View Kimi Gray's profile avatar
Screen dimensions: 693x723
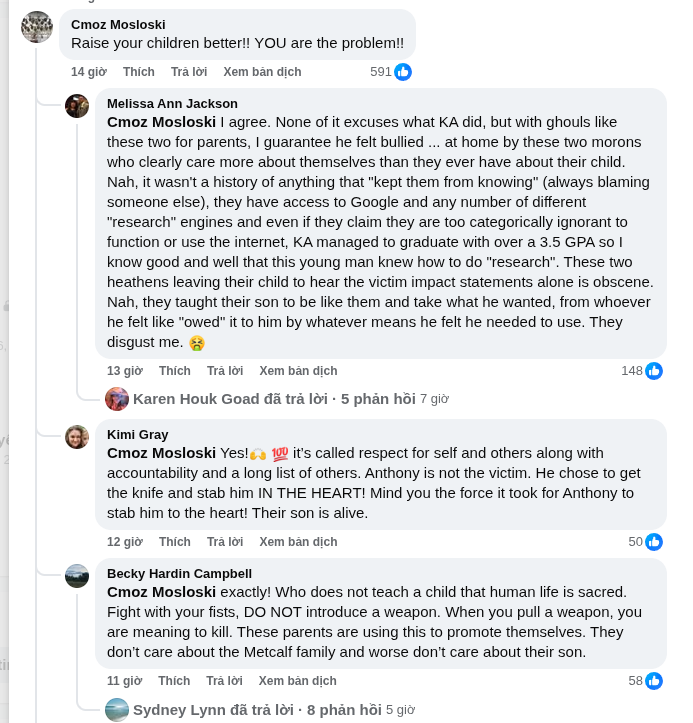77,437
